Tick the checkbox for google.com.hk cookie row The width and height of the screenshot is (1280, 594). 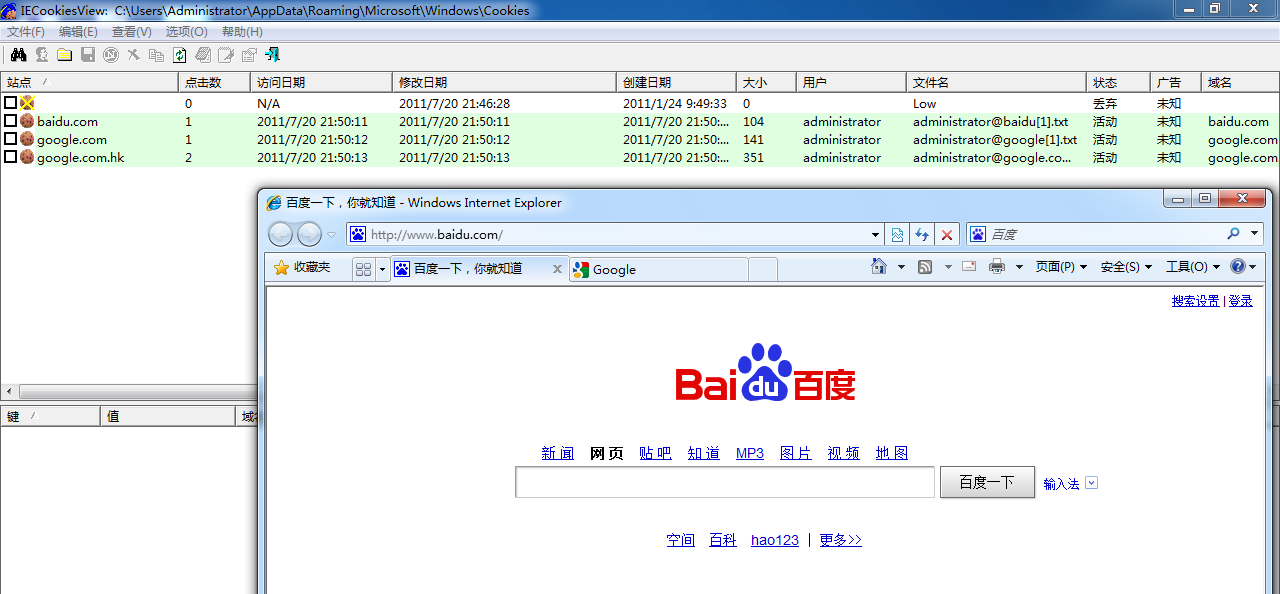pyautogui.click(x=10, y=157)
